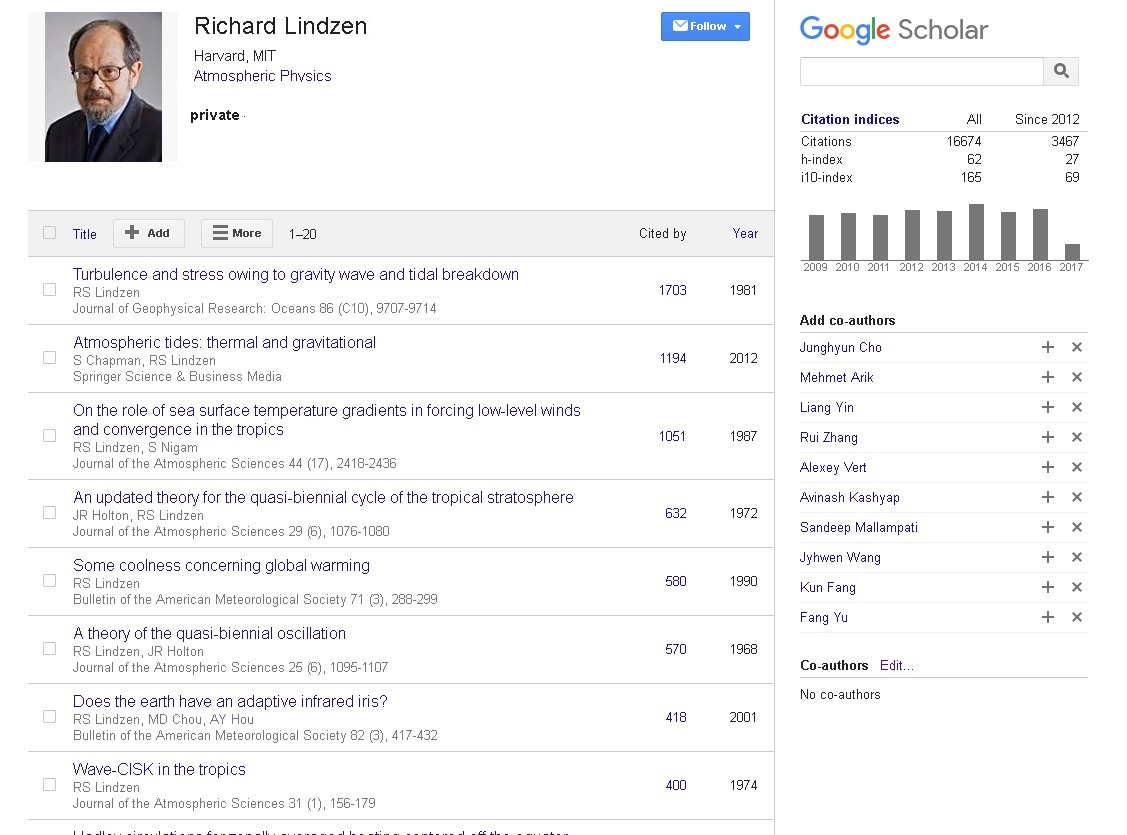Image resolution: width=1127 pixels, height=835 pixels.
Task: Open An updated theory quasi-biennial cycle article
Action: click(323, 497)
